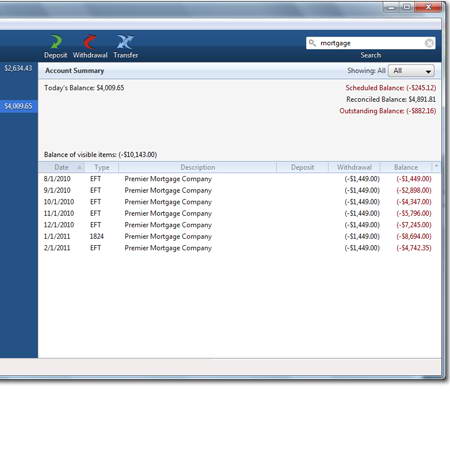This screenshot has height=450, width=450.
Task: Minimize the application window
Action: point(392,7)
